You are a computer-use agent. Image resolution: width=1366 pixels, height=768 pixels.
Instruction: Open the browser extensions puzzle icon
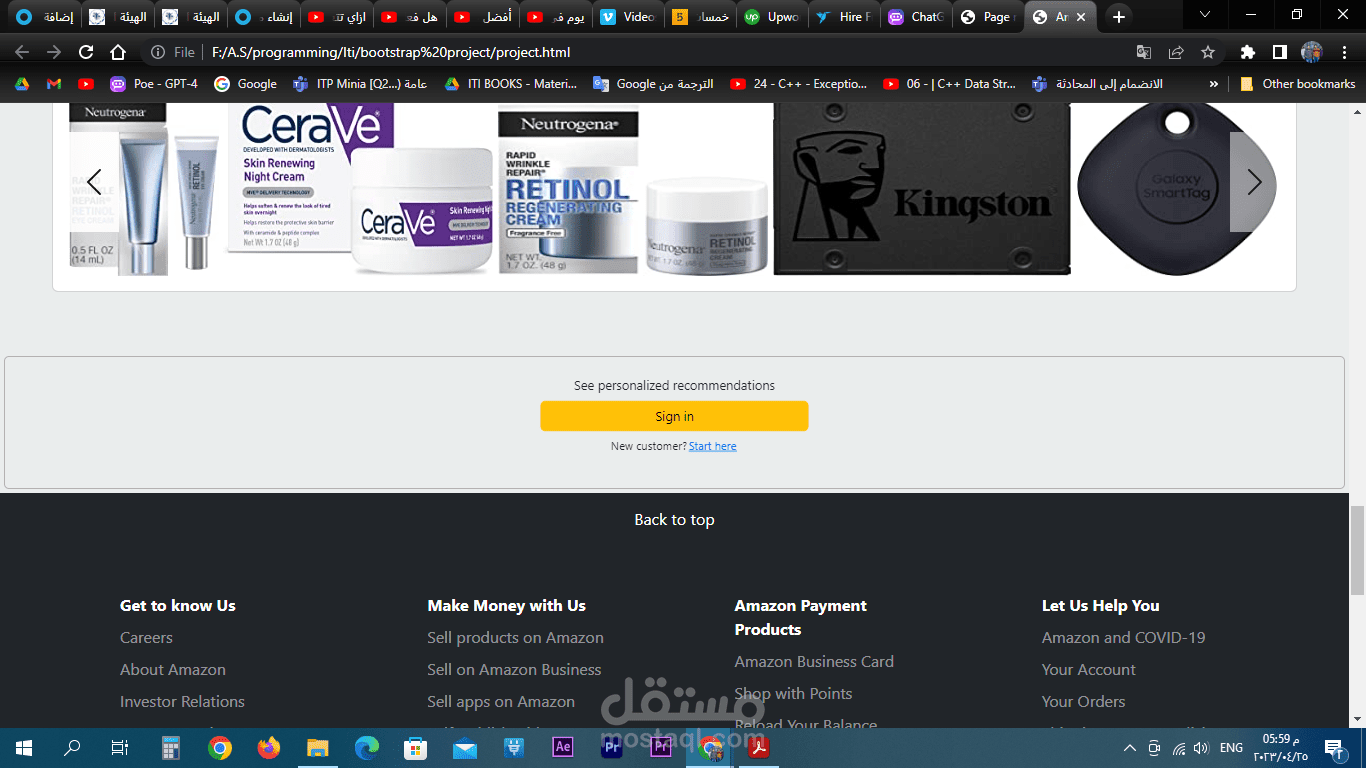tap(1247, 52)
